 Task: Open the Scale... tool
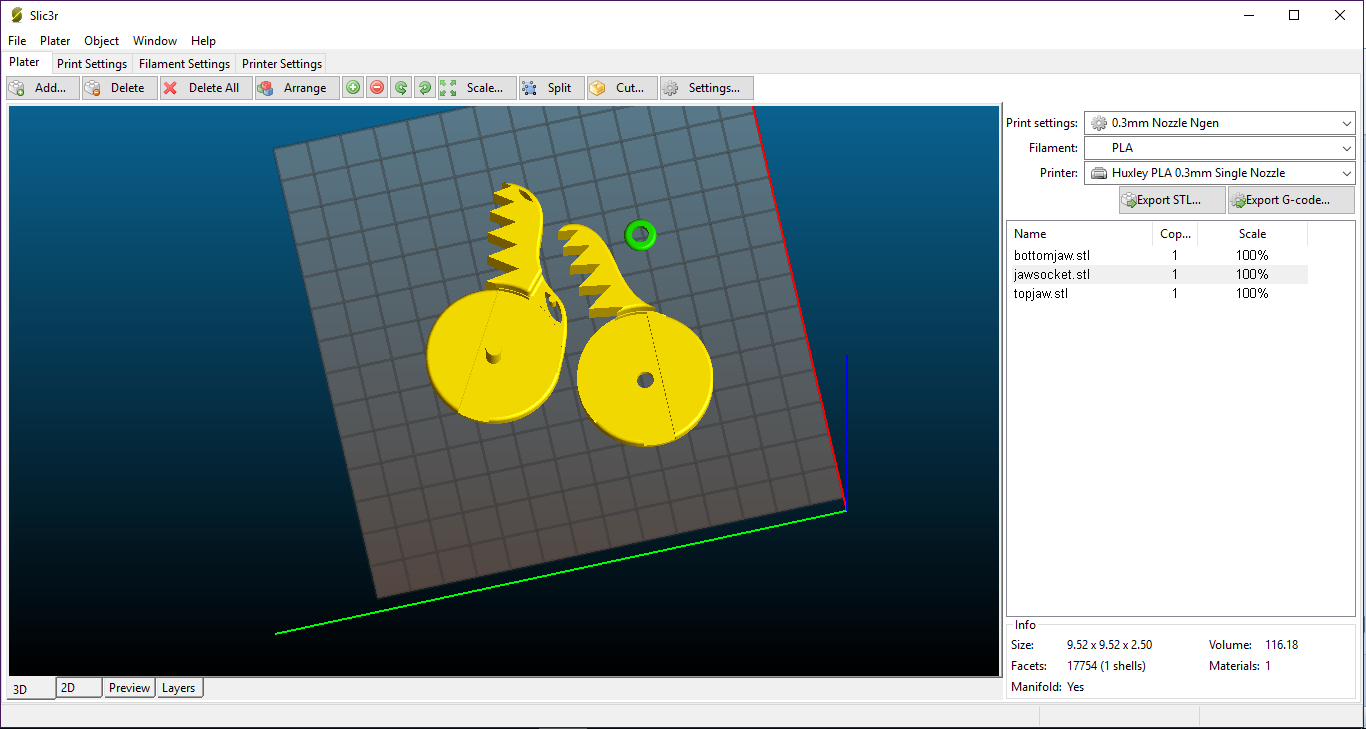478,88
